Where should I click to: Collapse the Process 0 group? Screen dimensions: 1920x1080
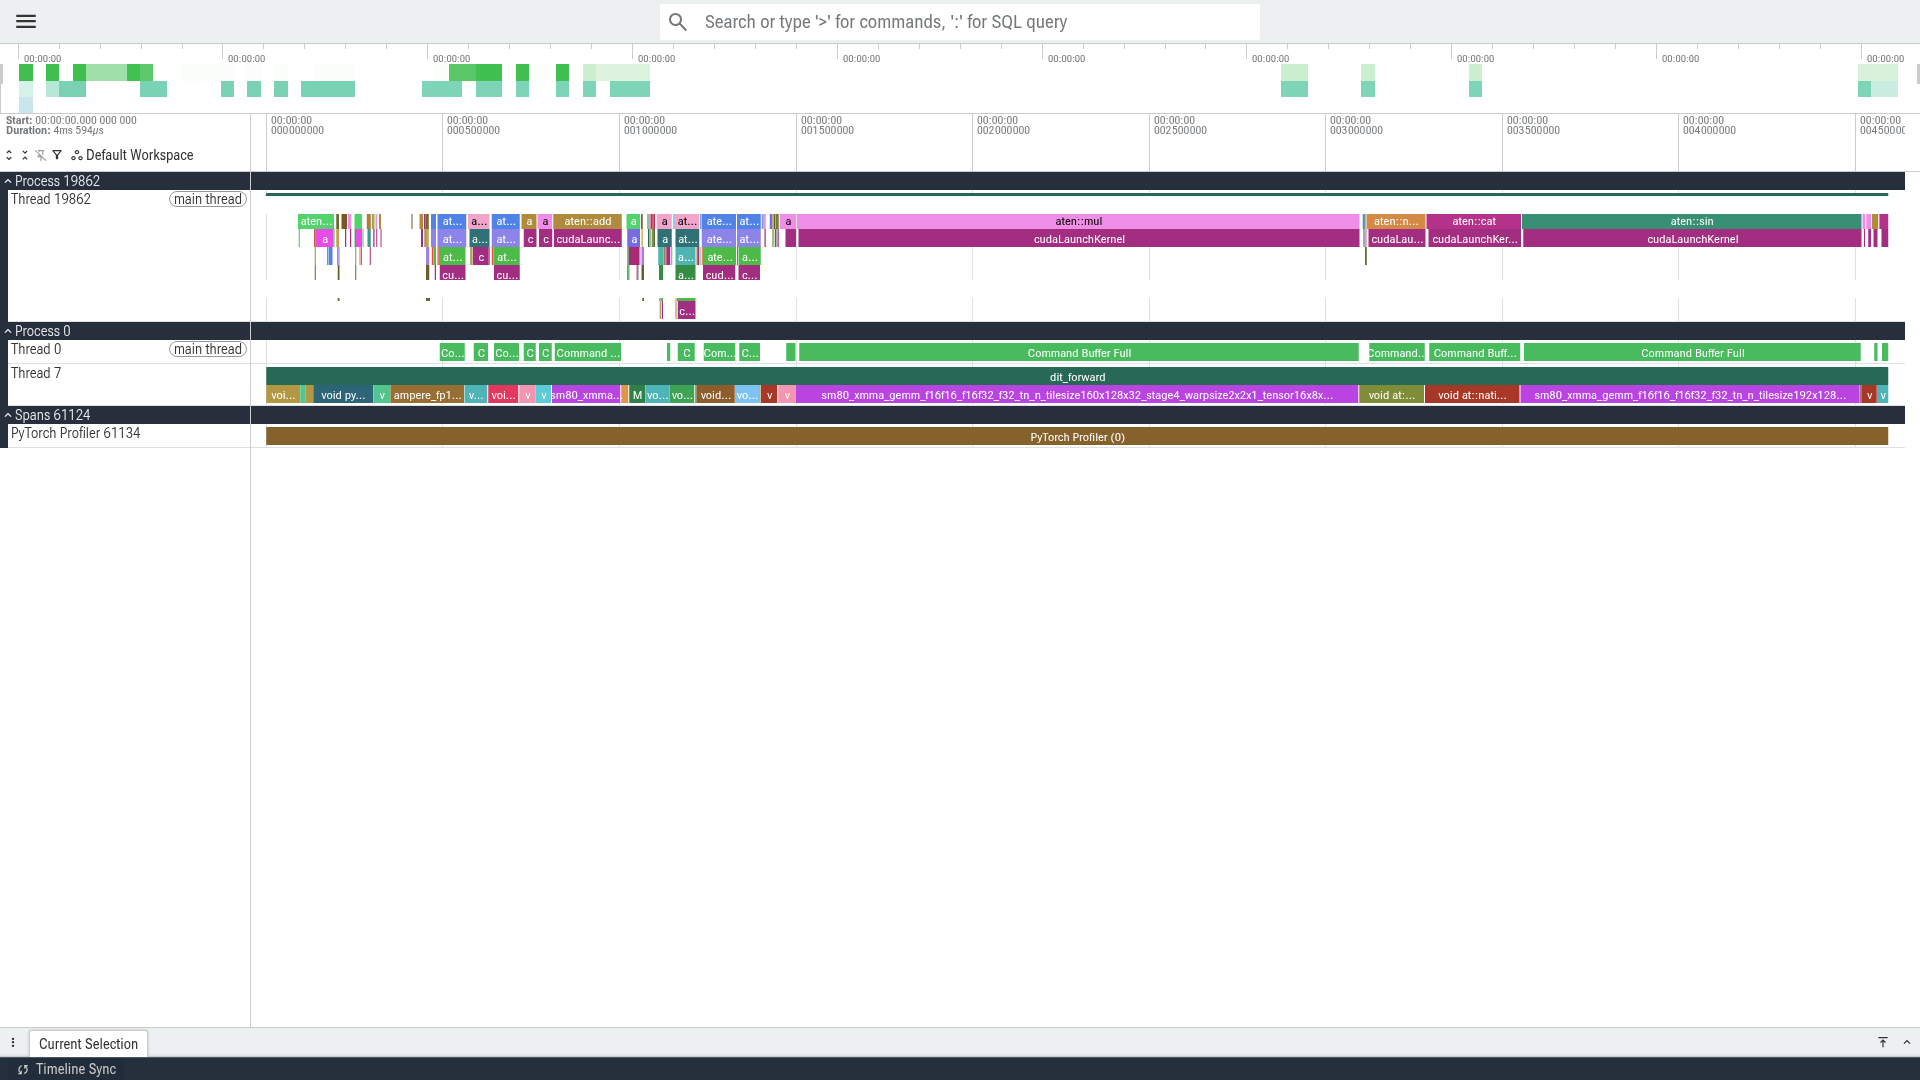click(8, 331)
